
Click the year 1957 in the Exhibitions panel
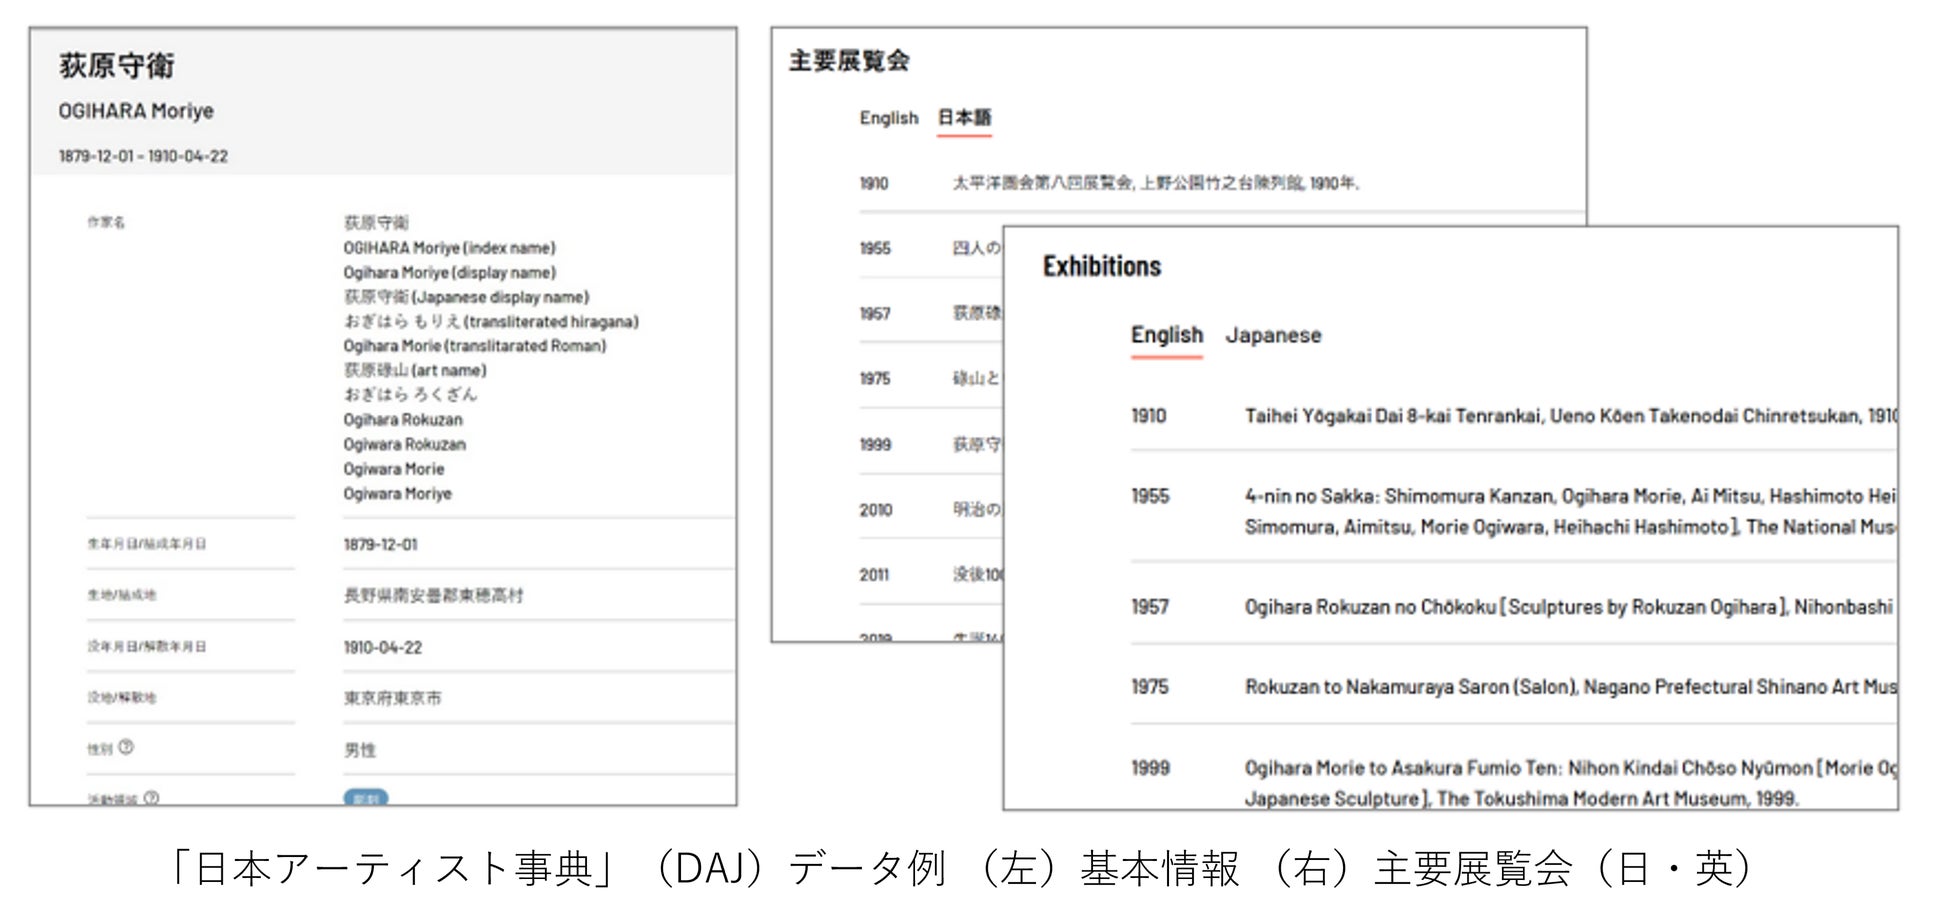(x=1149, y=607)
